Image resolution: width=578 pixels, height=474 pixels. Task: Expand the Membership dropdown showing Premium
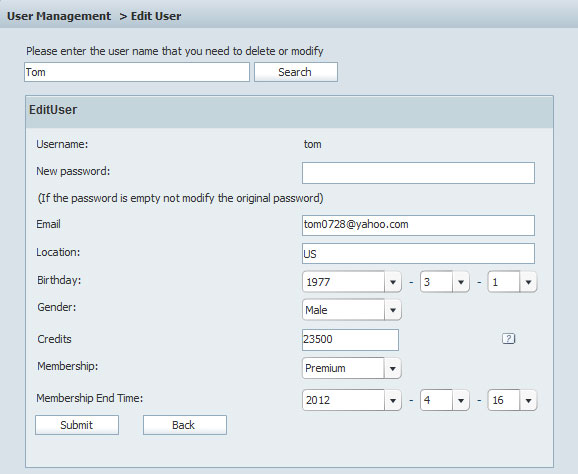click(x=352, y=368)
